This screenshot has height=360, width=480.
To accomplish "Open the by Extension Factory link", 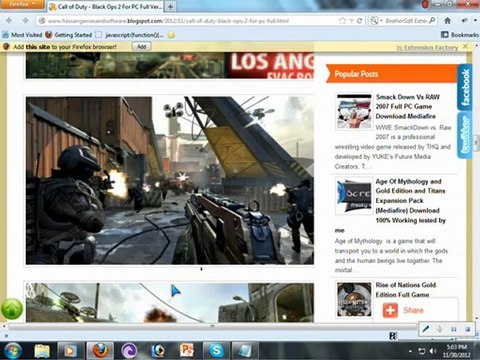I will pyautogui.click(x=427, y=48).
